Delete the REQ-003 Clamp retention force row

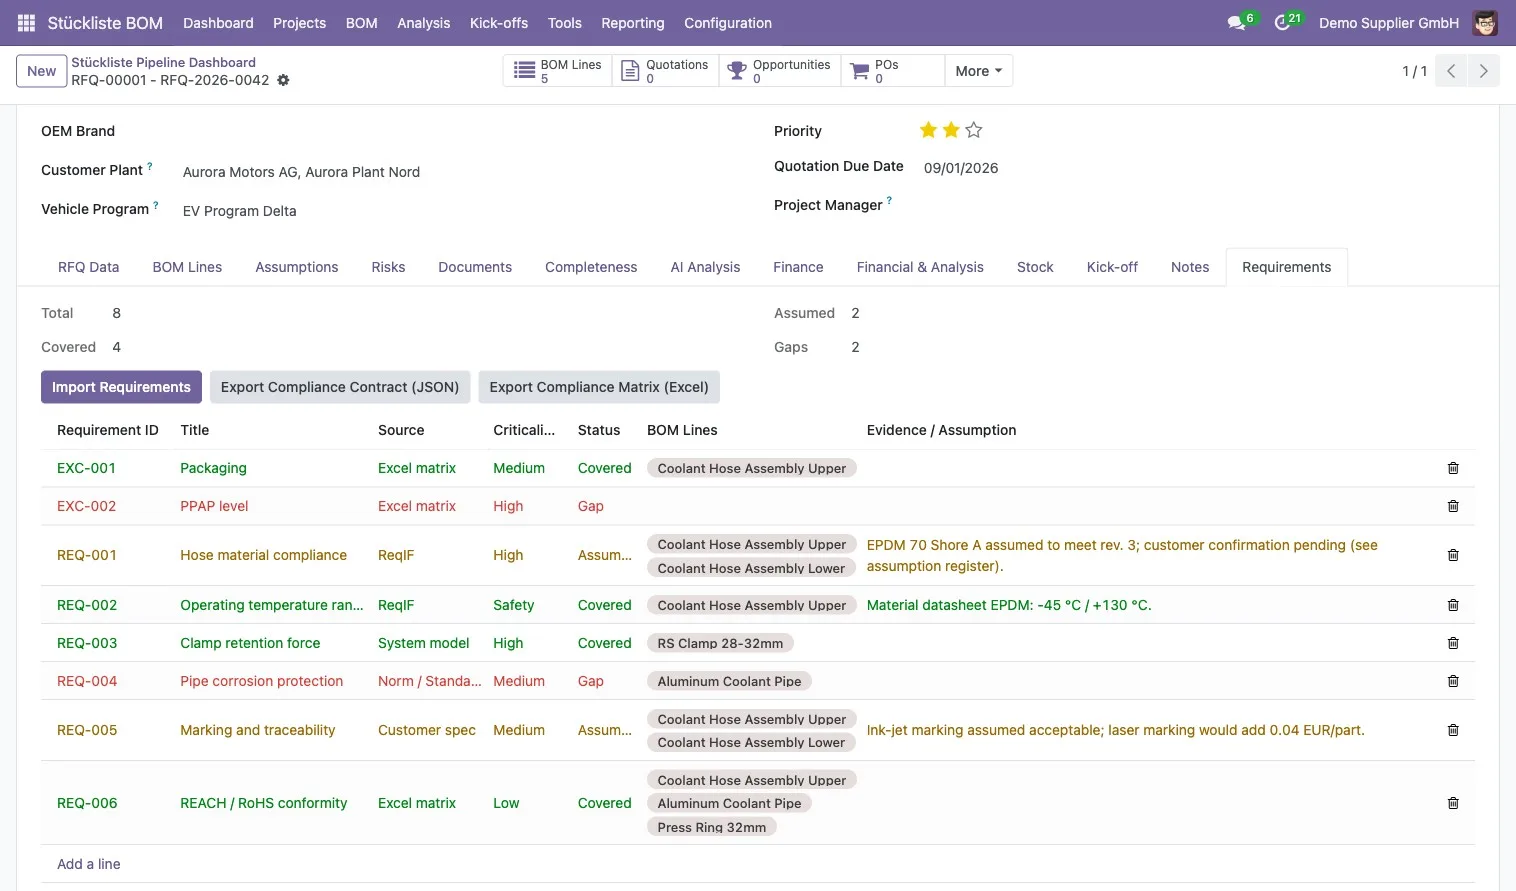point(1453,643)
